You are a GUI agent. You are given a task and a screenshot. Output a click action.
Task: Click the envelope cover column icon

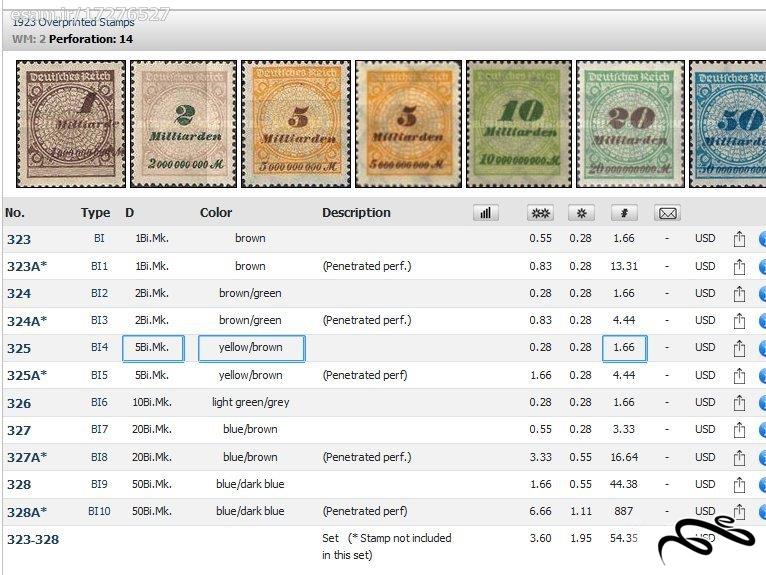point(667,213)
